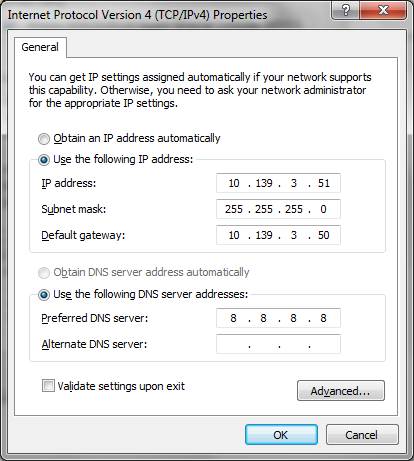The width and height of the screenshot is (414, 461).
Task: Click the Preferred DNS server field
Action: pyautogui.click(x=278, y=318)
